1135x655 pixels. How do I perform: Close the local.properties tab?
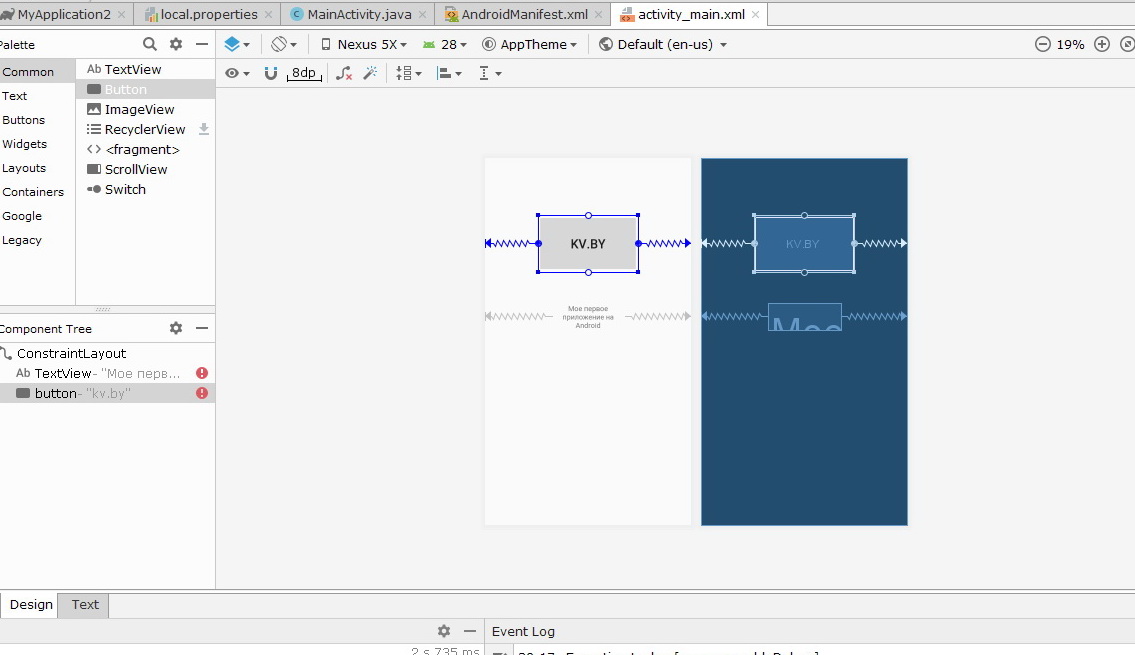[269, 14]
